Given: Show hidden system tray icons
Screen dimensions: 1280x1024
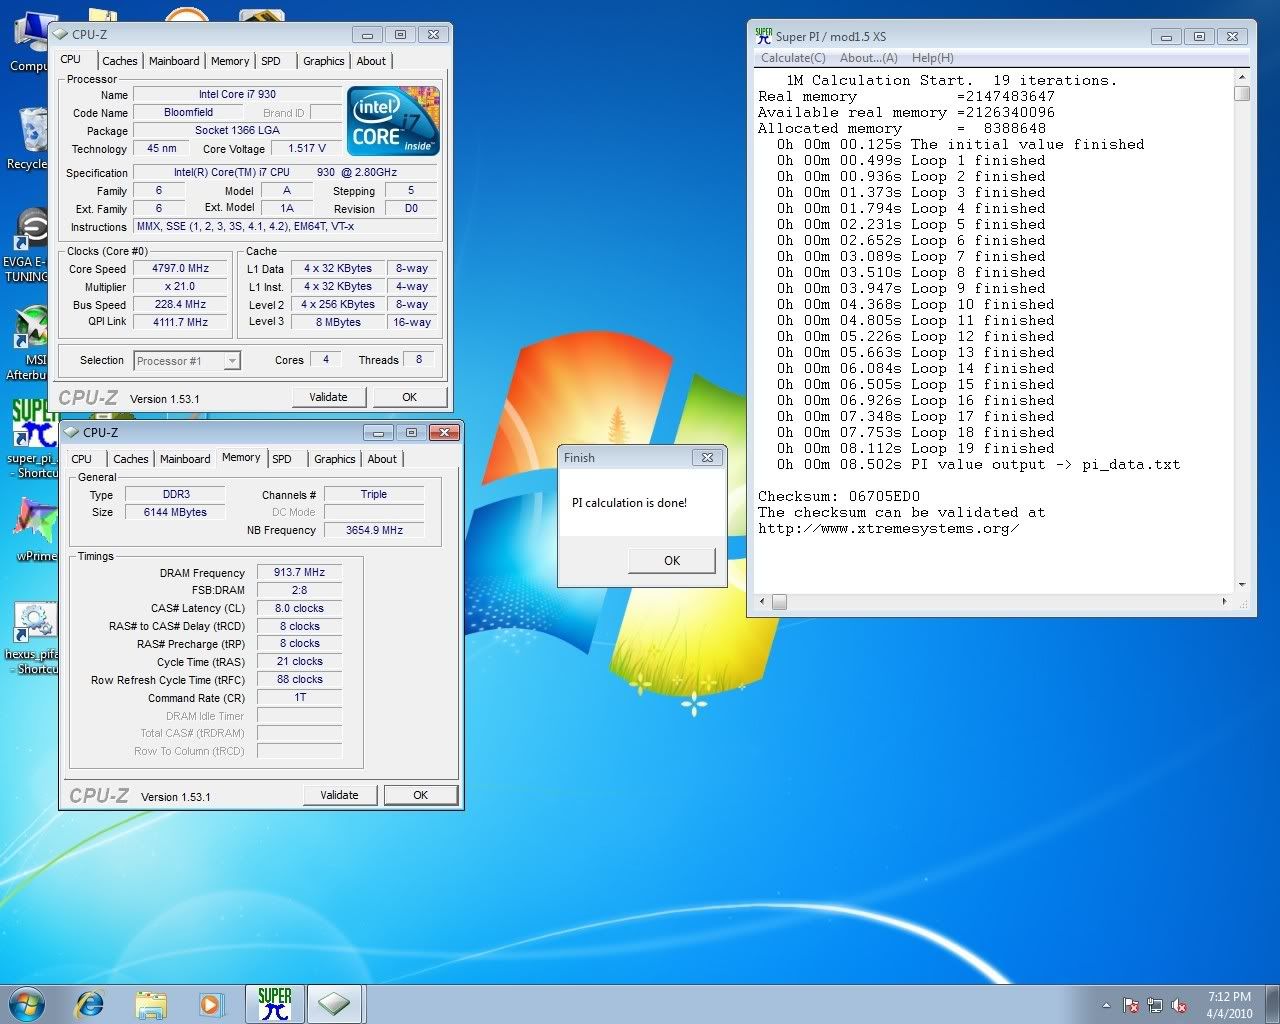Looking at the screenshot, I should [x=1106, y=1005].
